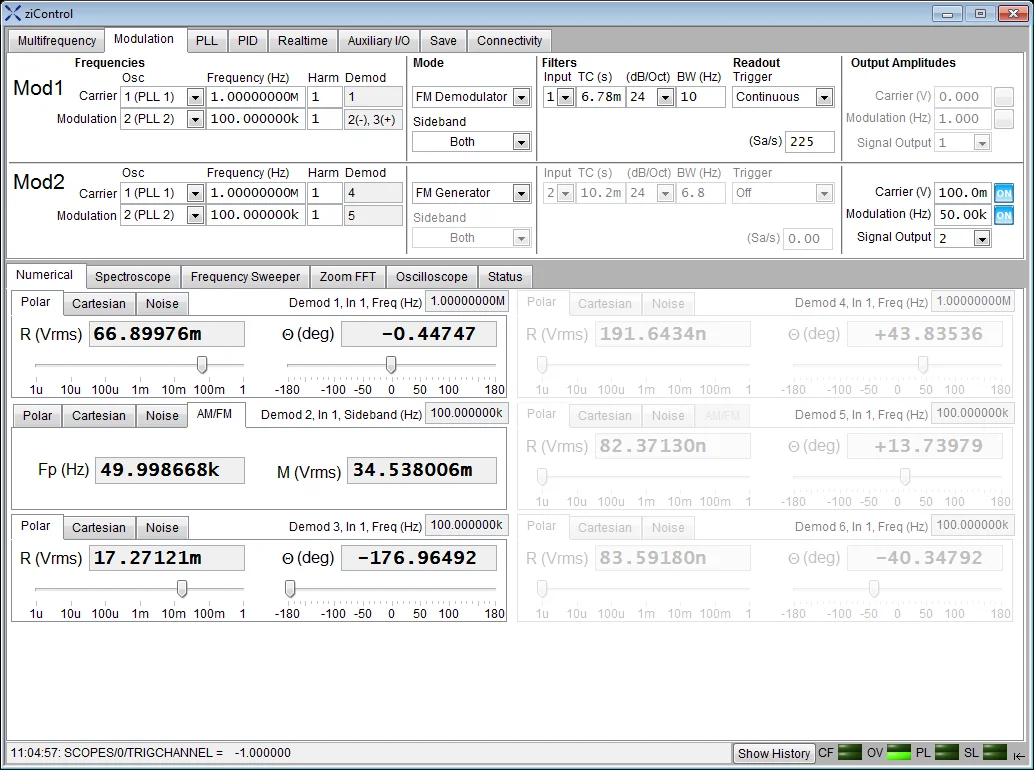Screen dimensions: 1034x770
Task: Open the Realtime tab
Action: [x=303, y=41]
